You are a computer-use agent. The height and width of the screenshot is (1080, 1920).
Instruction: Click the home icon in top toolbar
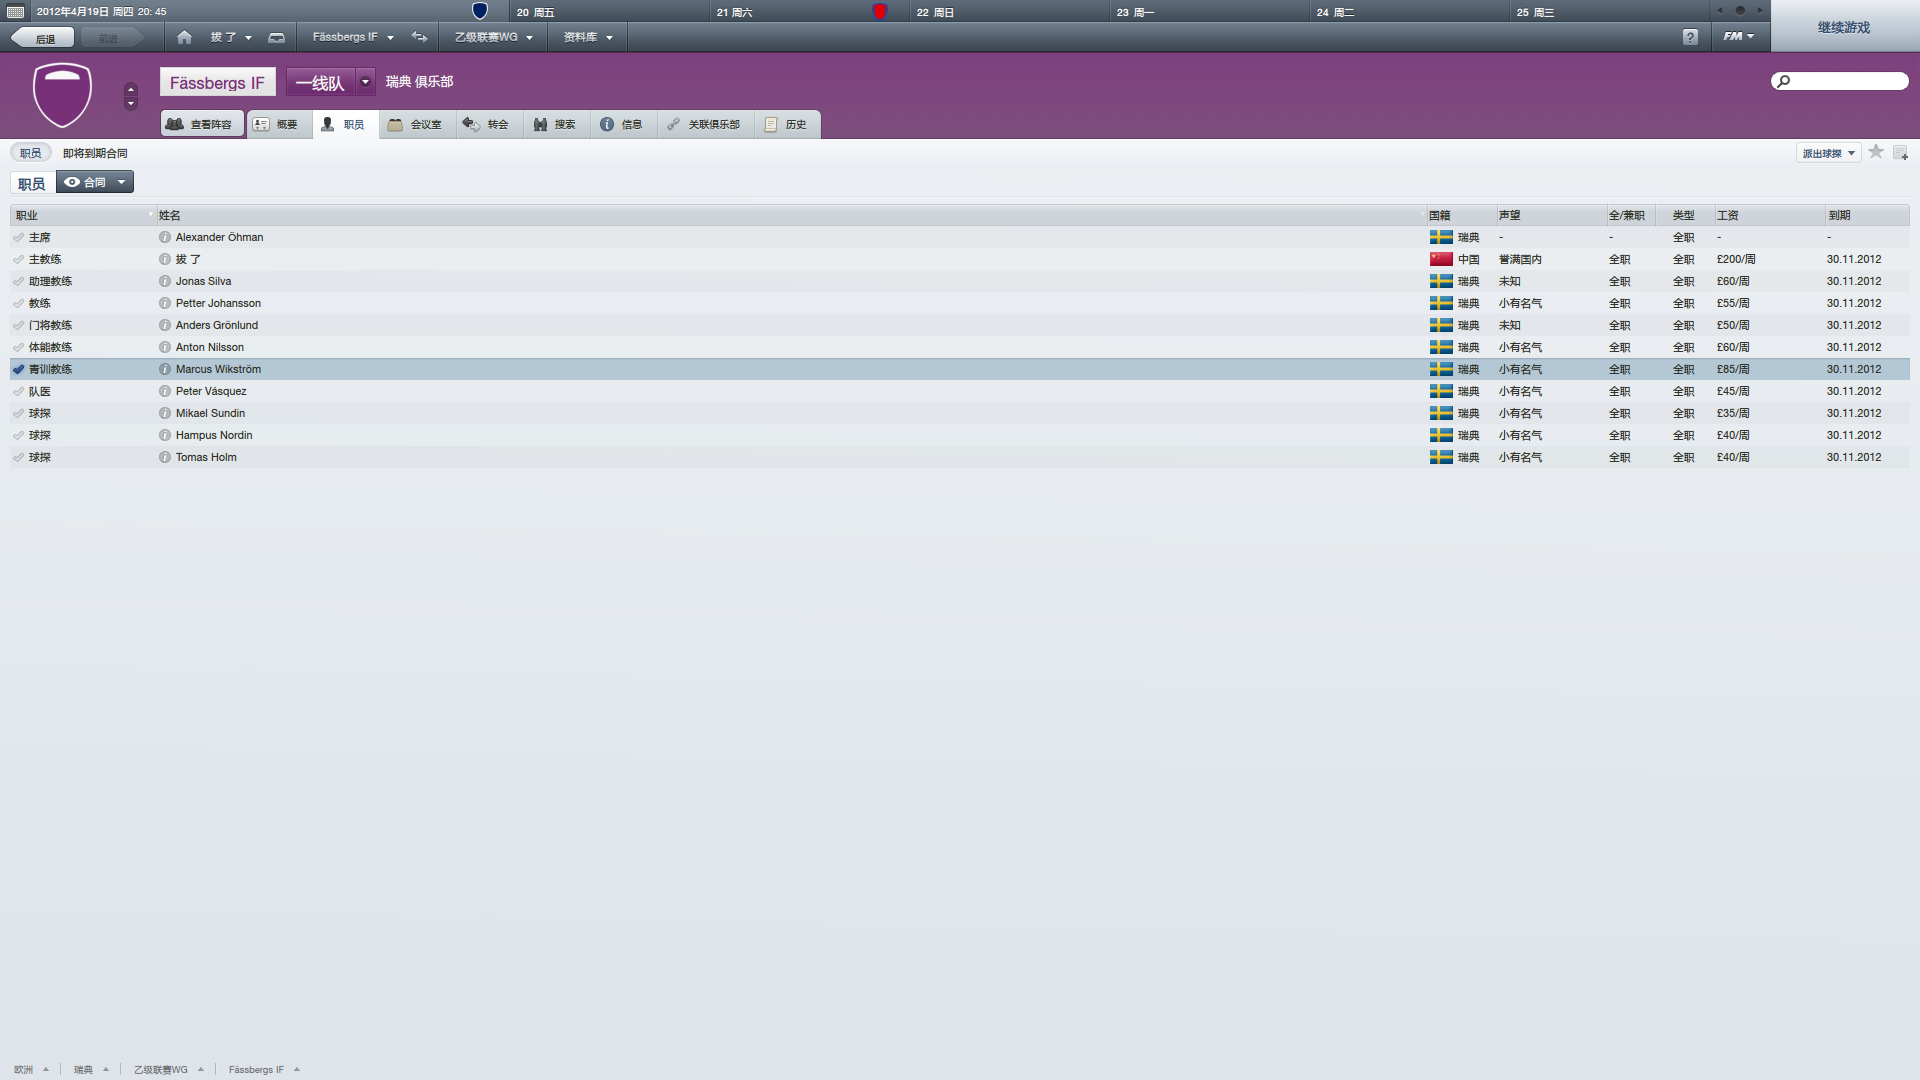[x=184, y=37]
